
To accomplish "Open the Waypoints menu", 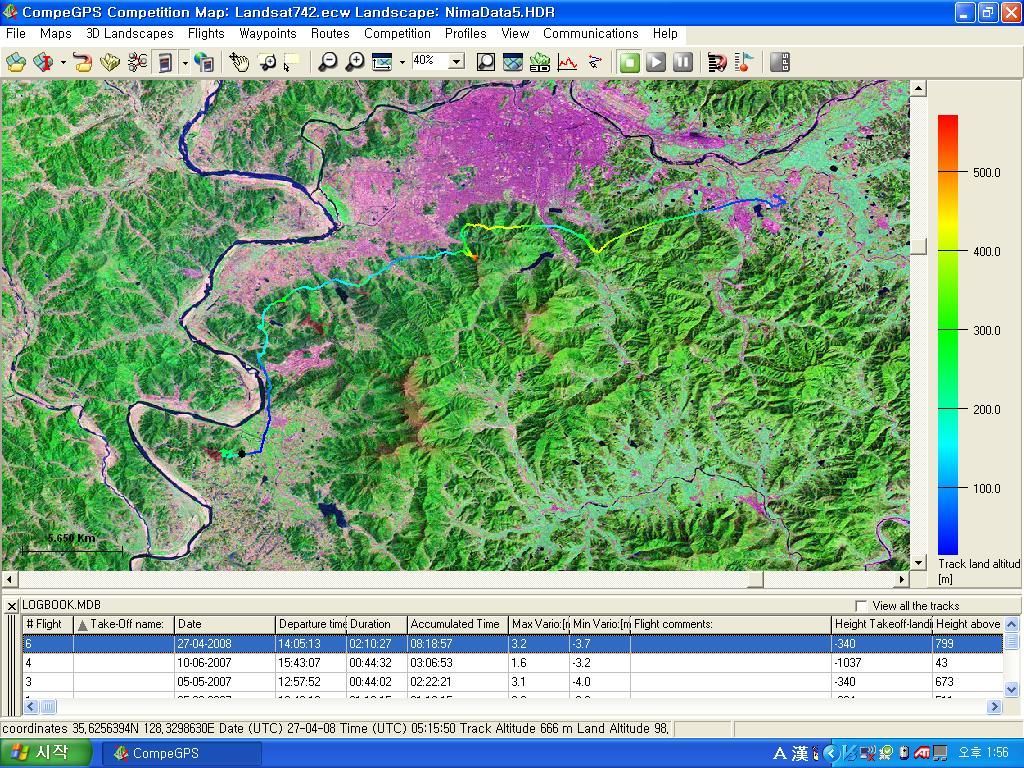I will pyautogui.click(x=268, y=33).
